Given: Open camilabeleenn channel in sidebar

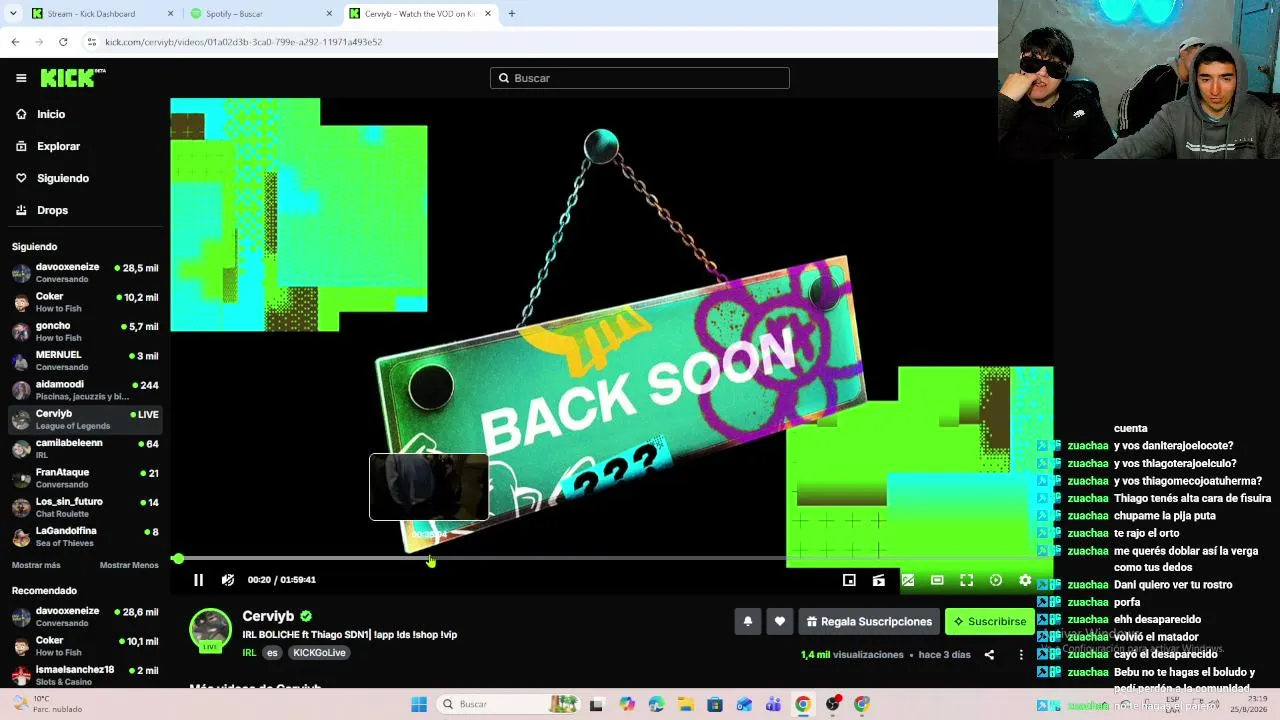Looking at the screenshot, I should click(x=85, y=449).
